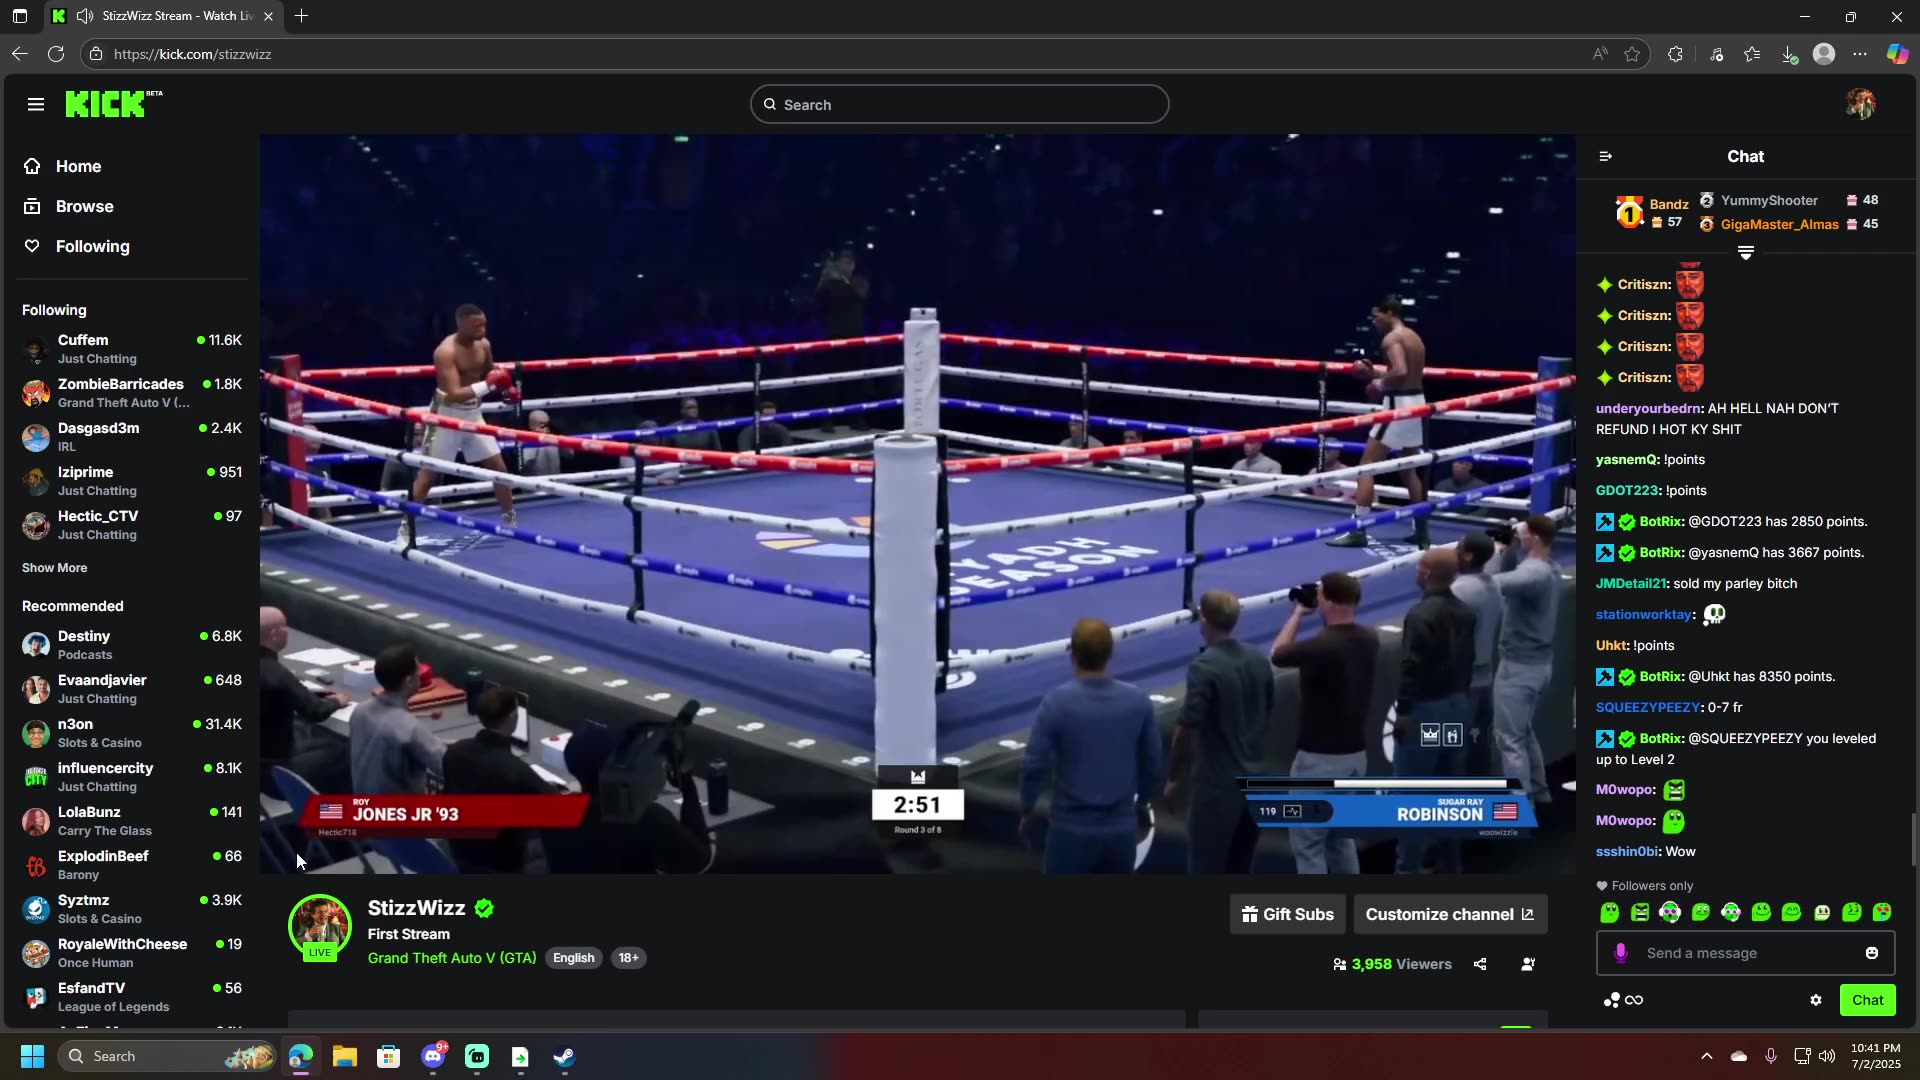Viewport: 1920px width, 1080px height.
Task: Open the chat settings gear
Action: click(1816, 1000)
